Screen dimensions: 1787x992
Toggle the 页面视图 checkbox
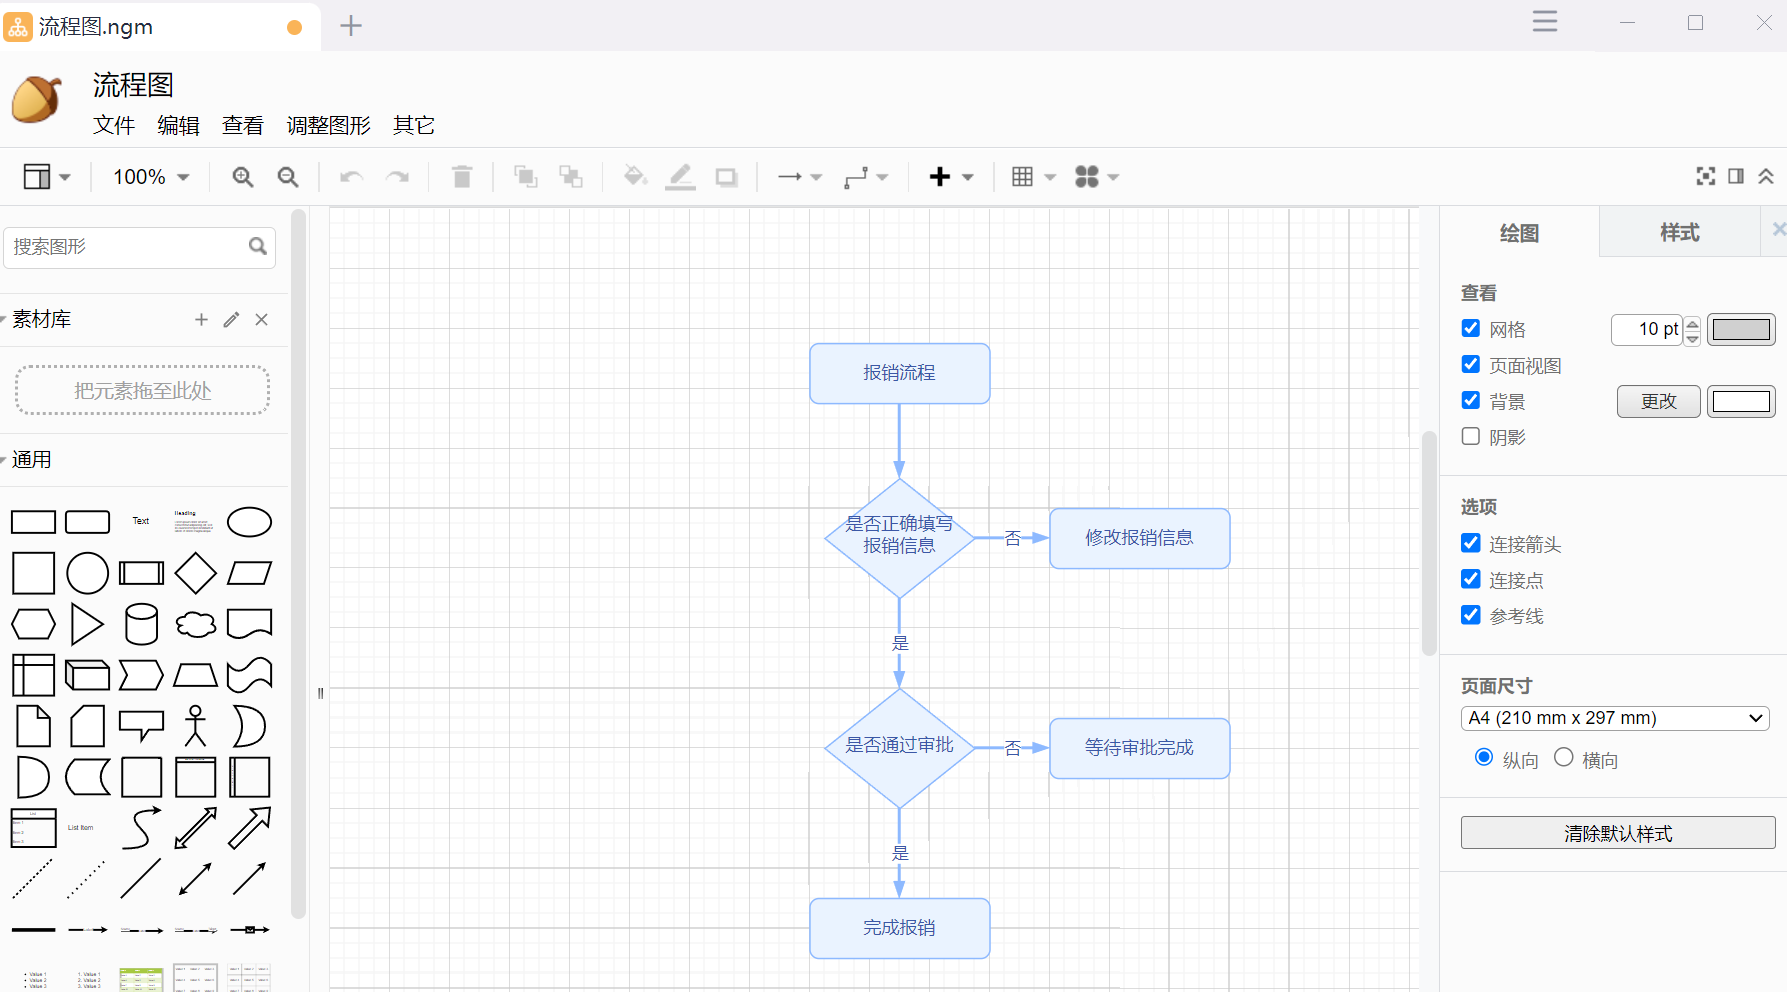(1471, 364)
